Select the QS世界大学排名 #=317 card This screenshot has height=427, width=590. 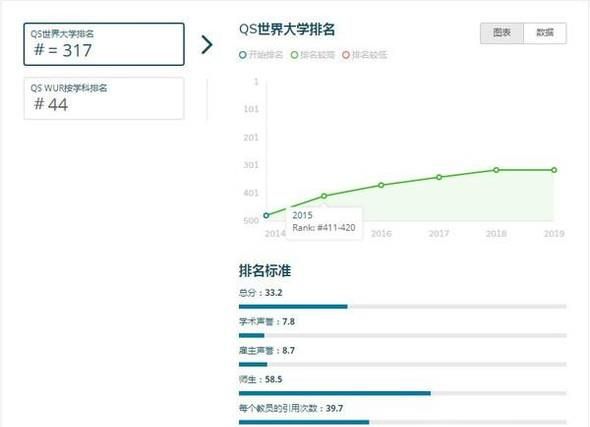click(104, 44)
